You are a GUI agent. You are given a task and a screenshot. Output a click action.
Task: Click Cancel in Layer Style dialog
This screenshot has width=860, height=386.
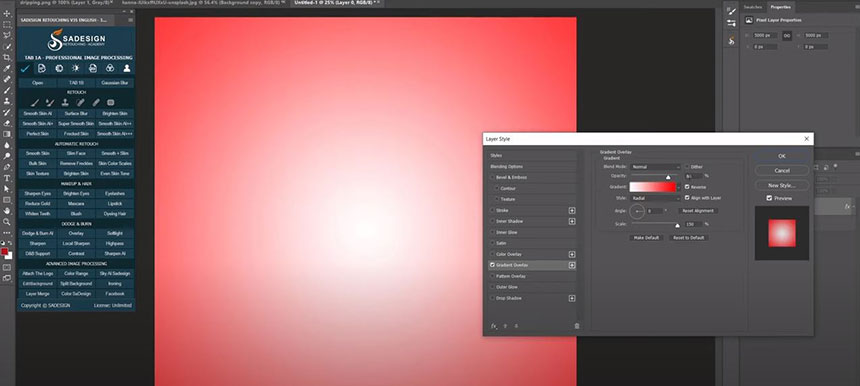tap(782, 171)
